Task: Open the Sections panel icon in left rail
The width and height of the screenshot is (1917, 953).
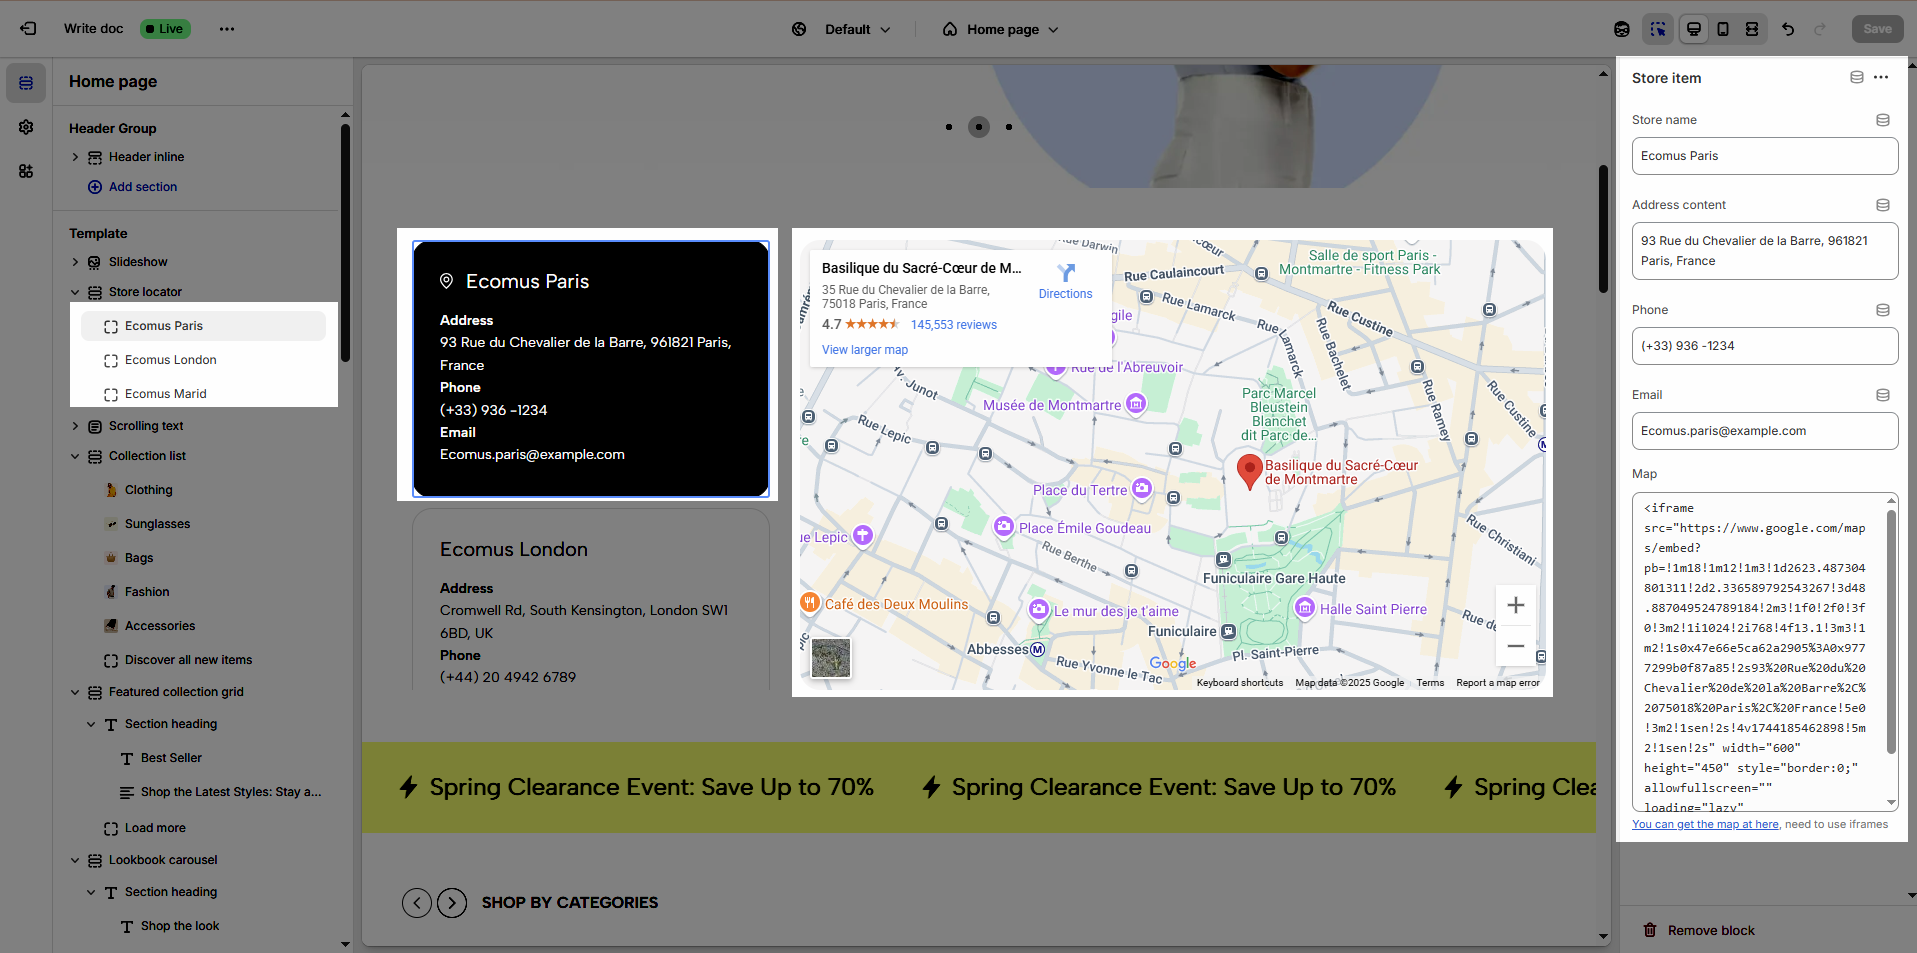Action: coord(26,83)
